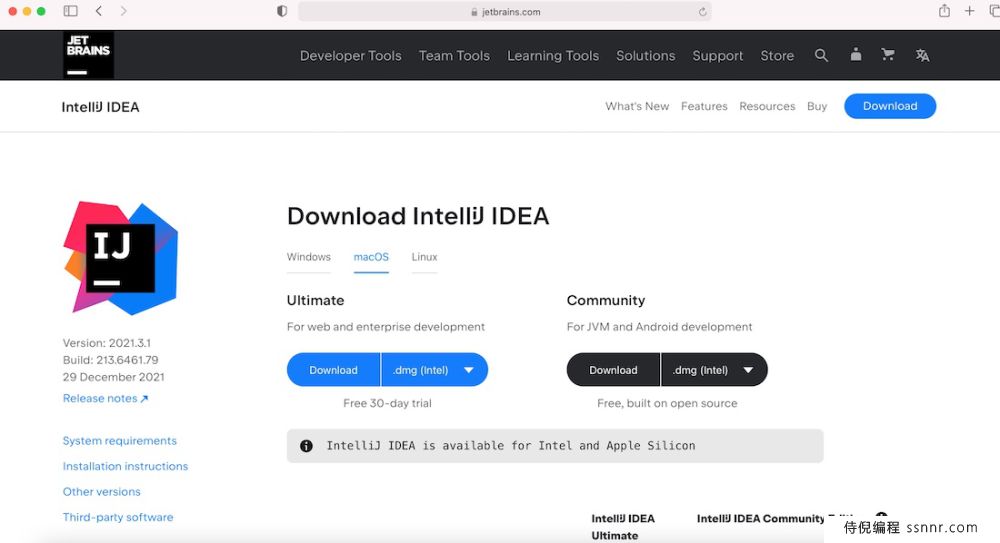Click the '29 December 2021' date text

(114, 377)
